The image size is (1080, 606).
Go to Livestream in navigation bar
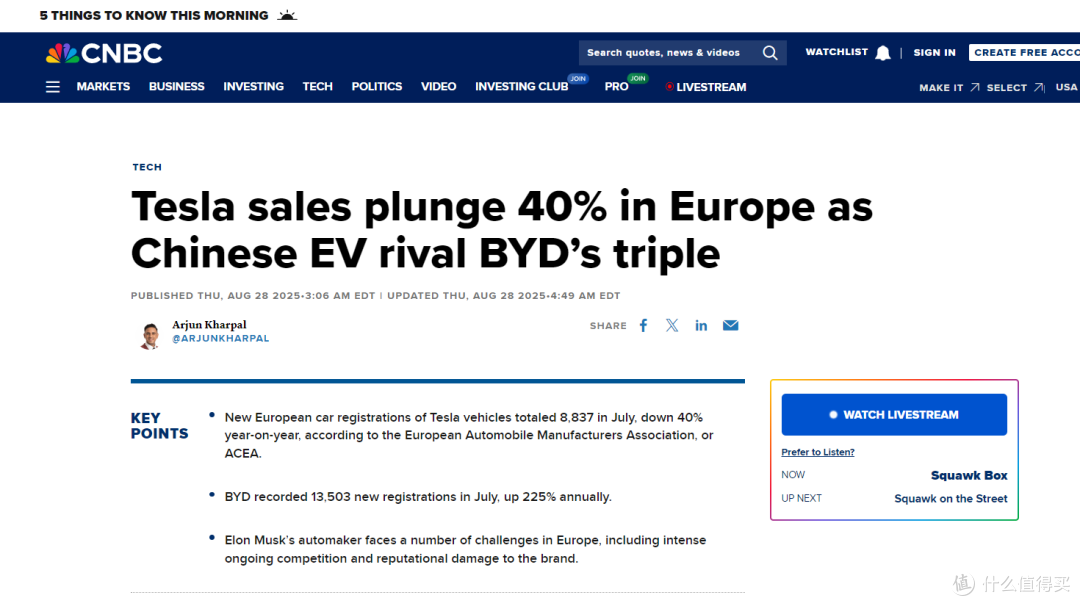click(706, 87)
